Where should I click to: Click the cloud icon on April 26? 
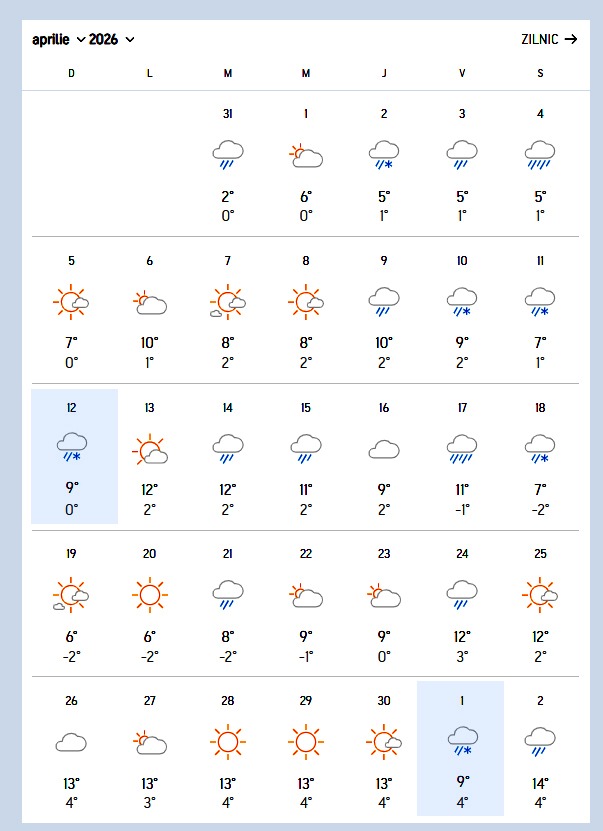72,742
